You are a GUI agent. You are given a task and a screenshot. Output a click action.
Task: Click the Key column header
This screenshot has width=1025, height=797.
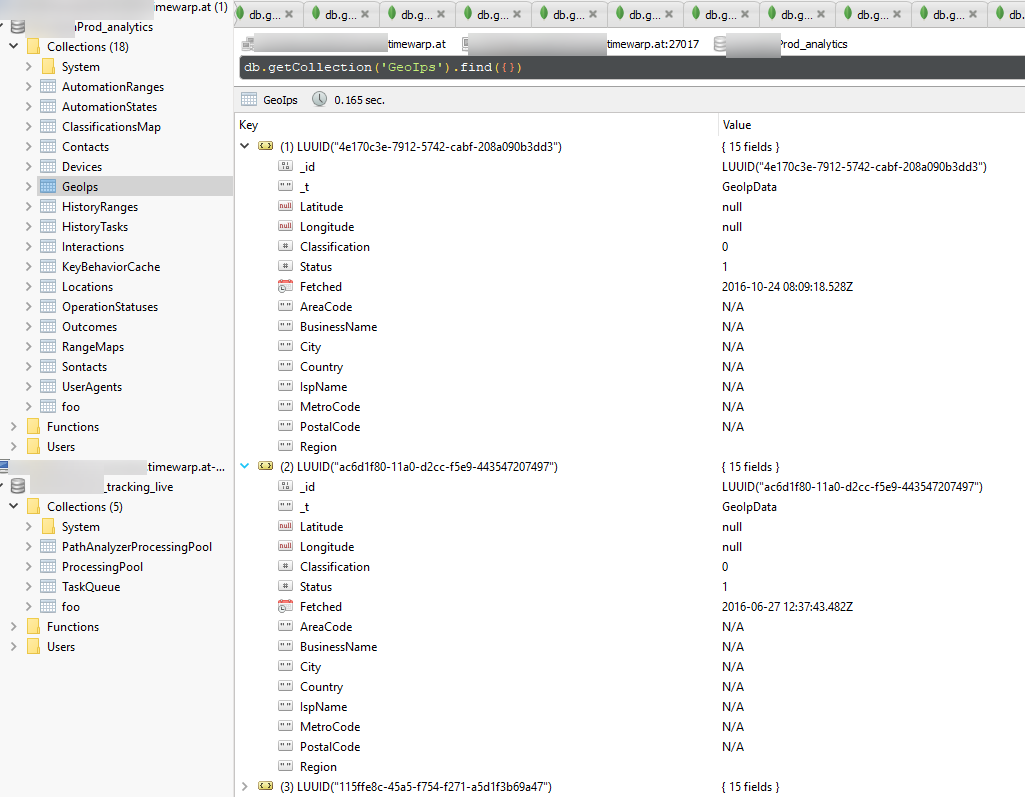click(x=248, y=125)
